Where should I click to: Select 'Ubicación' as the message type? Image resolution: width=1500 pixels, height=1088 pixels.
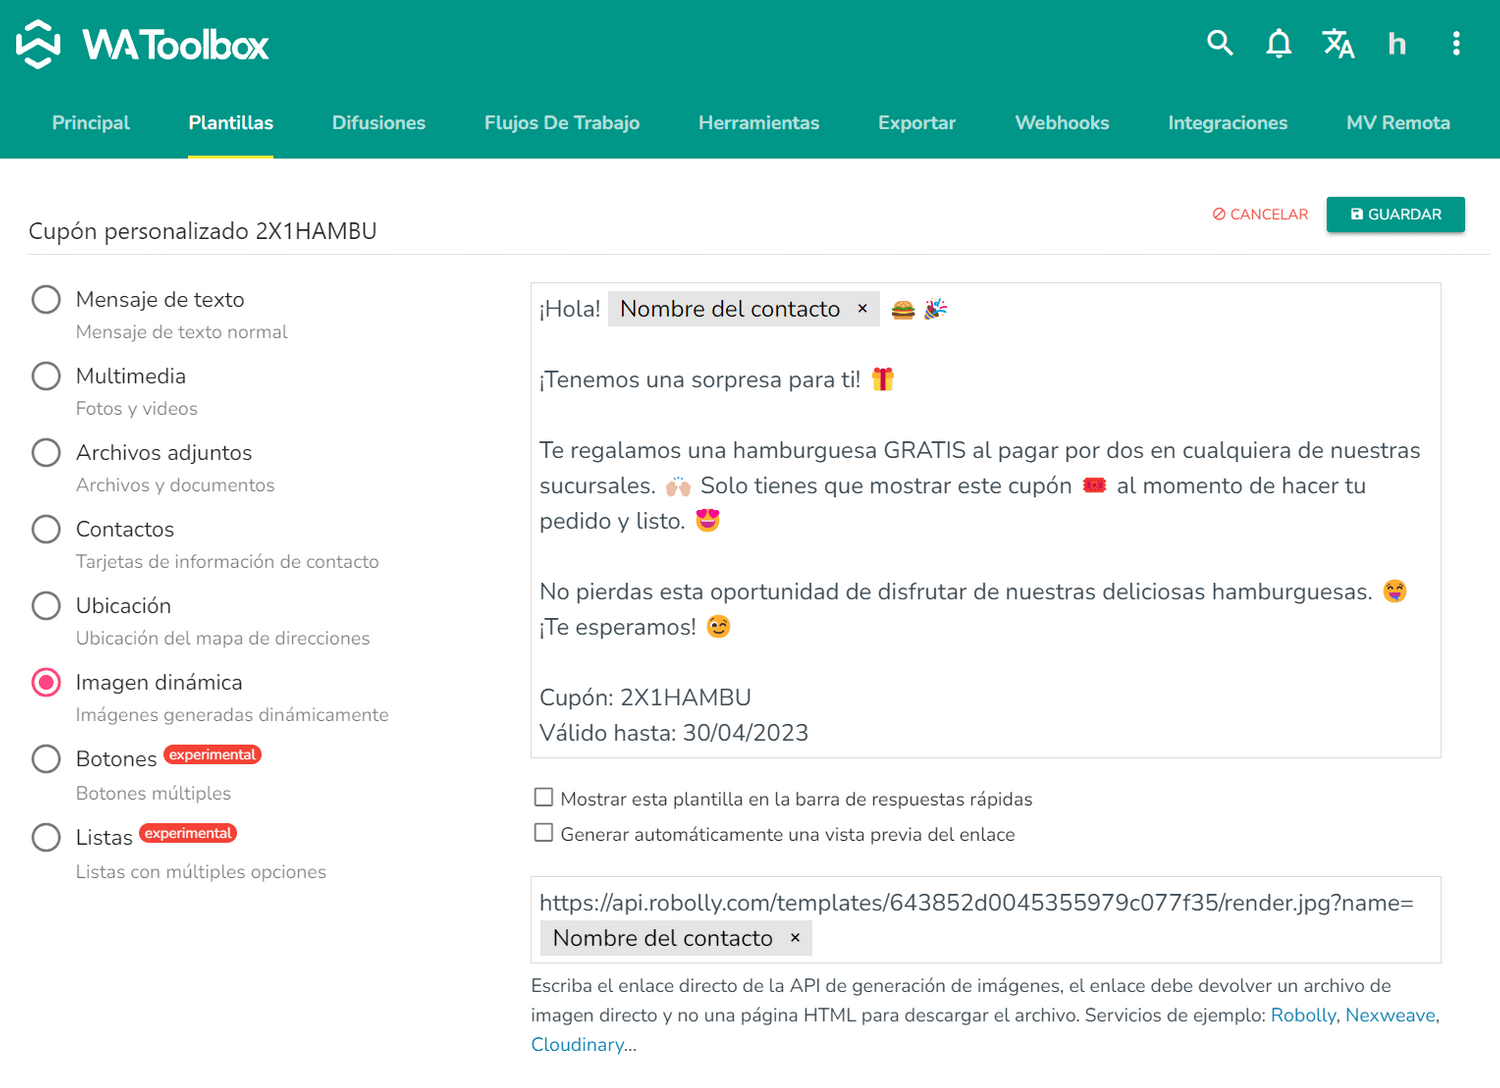46,605
